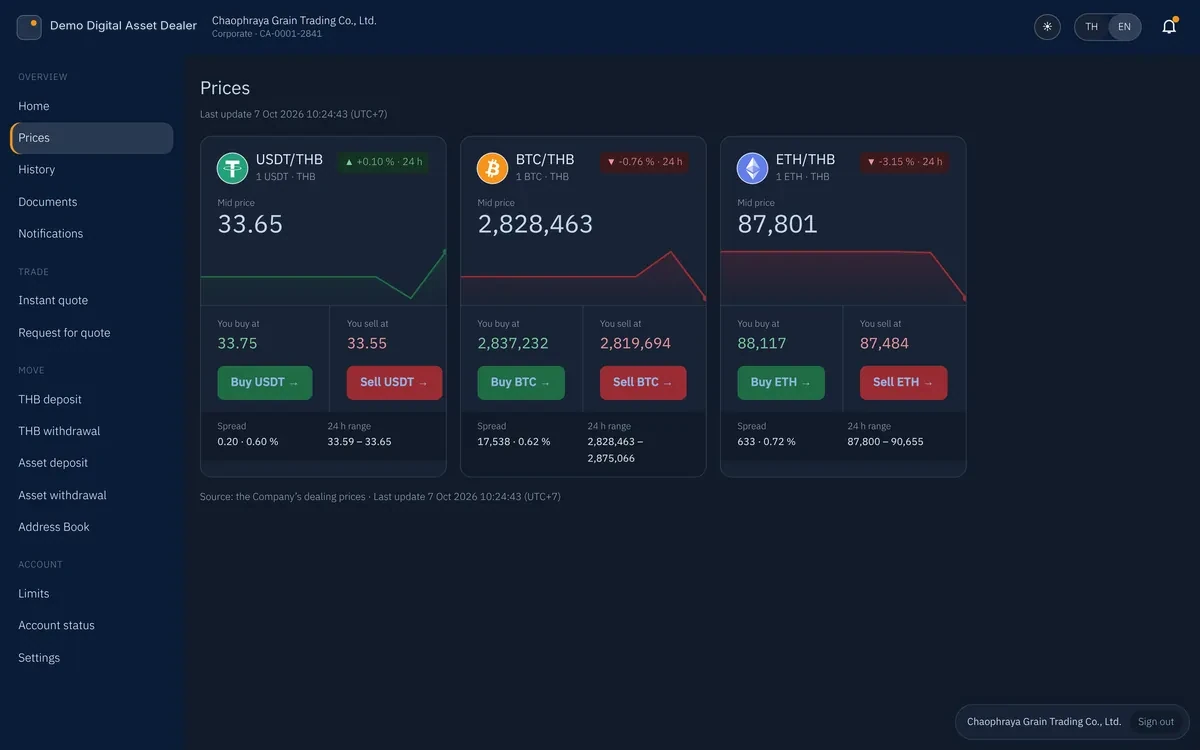Image resolution: width=1200 pixels, height=750 pixels.
Task: Go to Request for quote
Action: click(92, 333)
